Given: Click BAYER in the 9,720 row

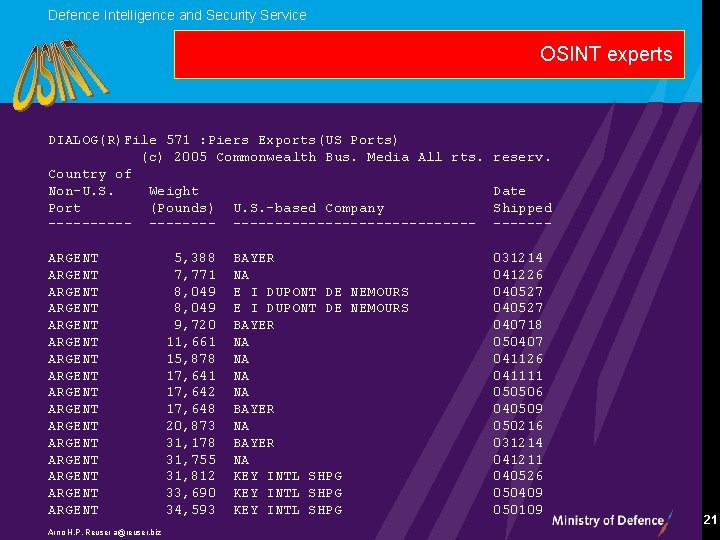Looking at the screenshot, I should 254,326.
